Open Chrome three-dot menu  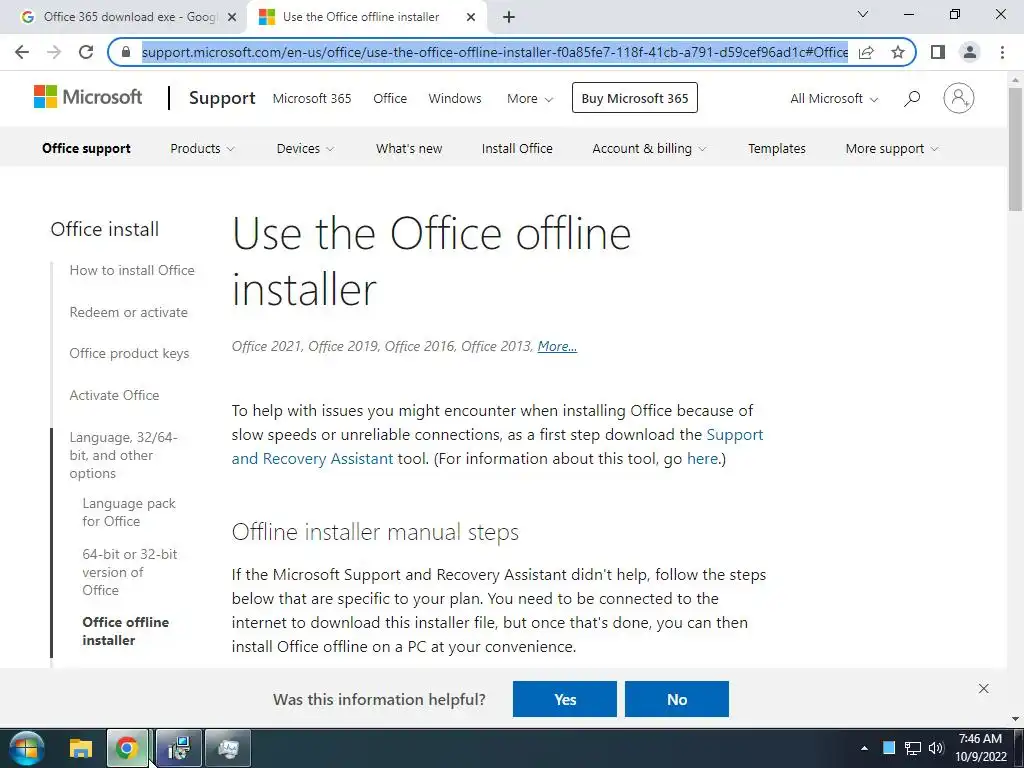point(1002,52)
